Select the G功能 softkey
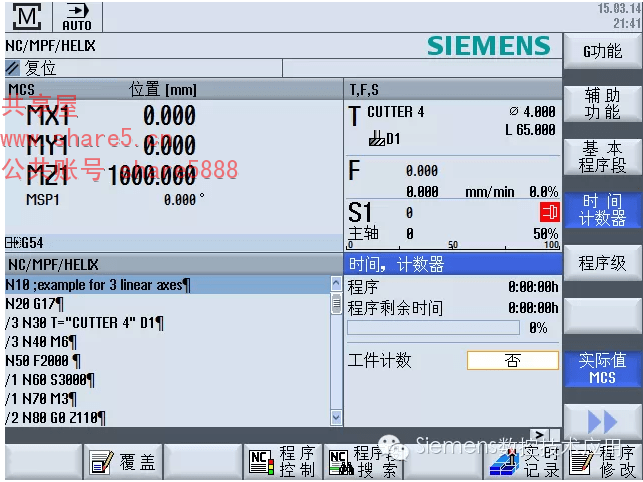This screenshot has width=643, height=482. (602, 51)
